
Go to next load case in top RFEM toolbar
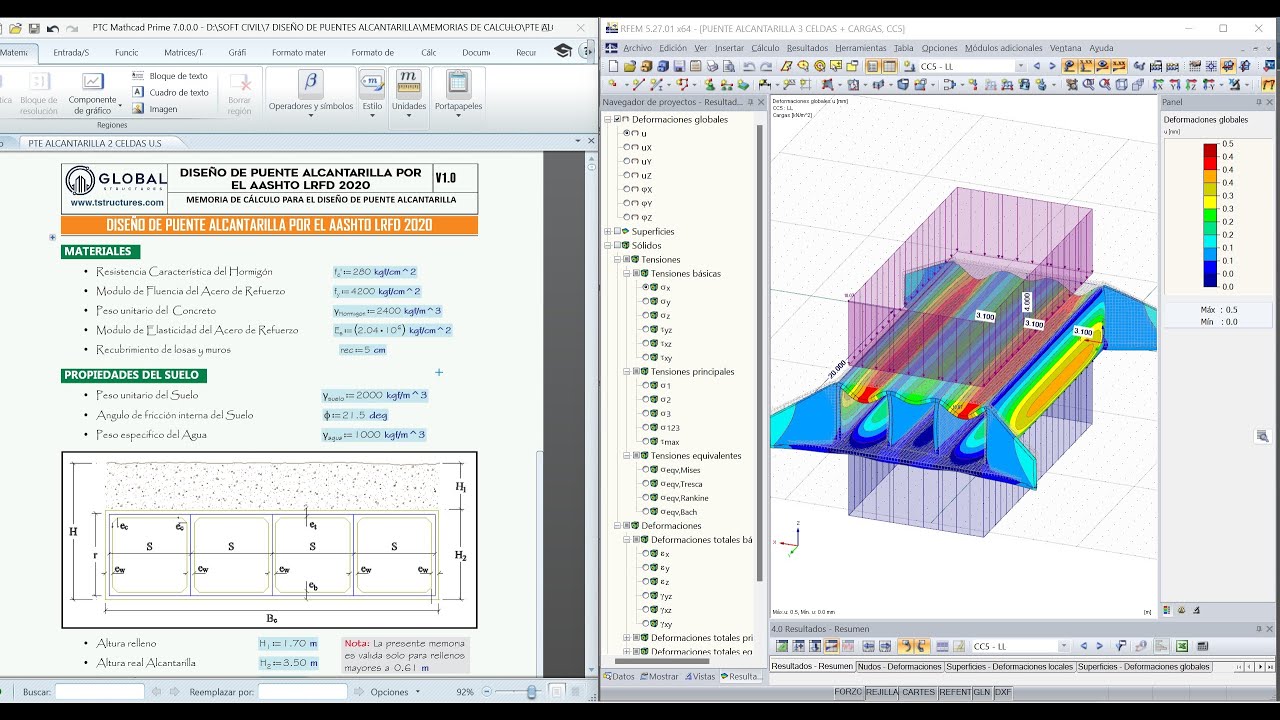1052,66
